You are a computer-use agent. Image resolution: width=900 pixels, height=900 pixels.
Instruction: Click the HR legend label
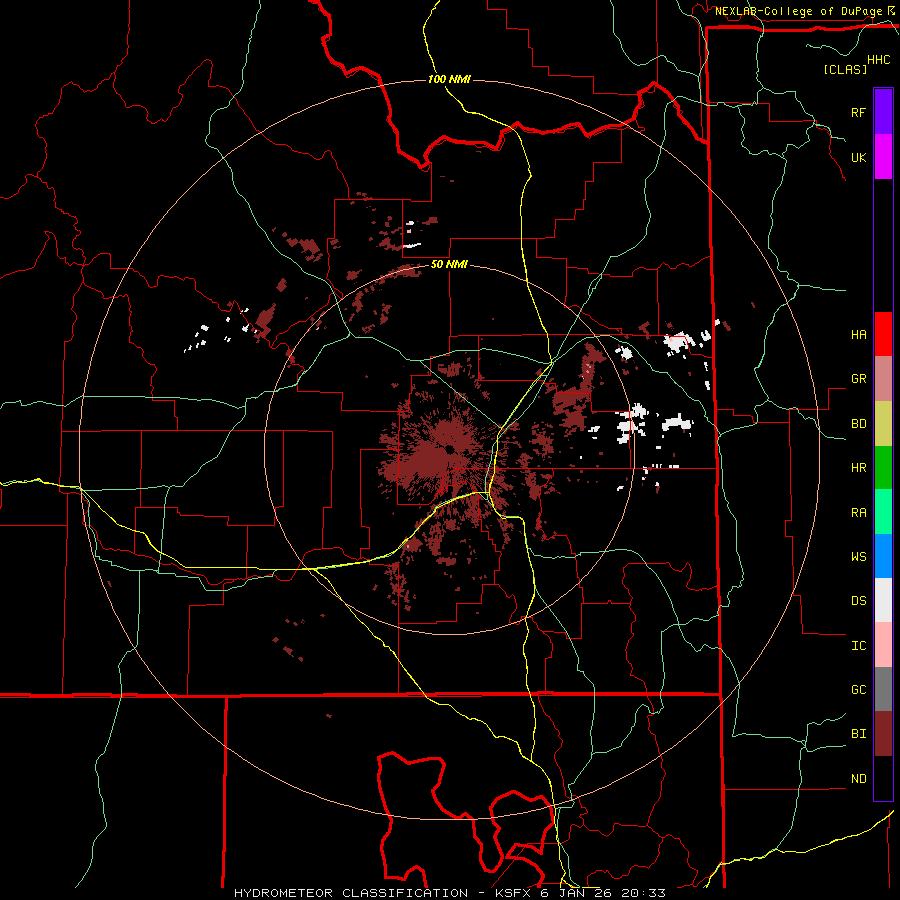point(858,468)
